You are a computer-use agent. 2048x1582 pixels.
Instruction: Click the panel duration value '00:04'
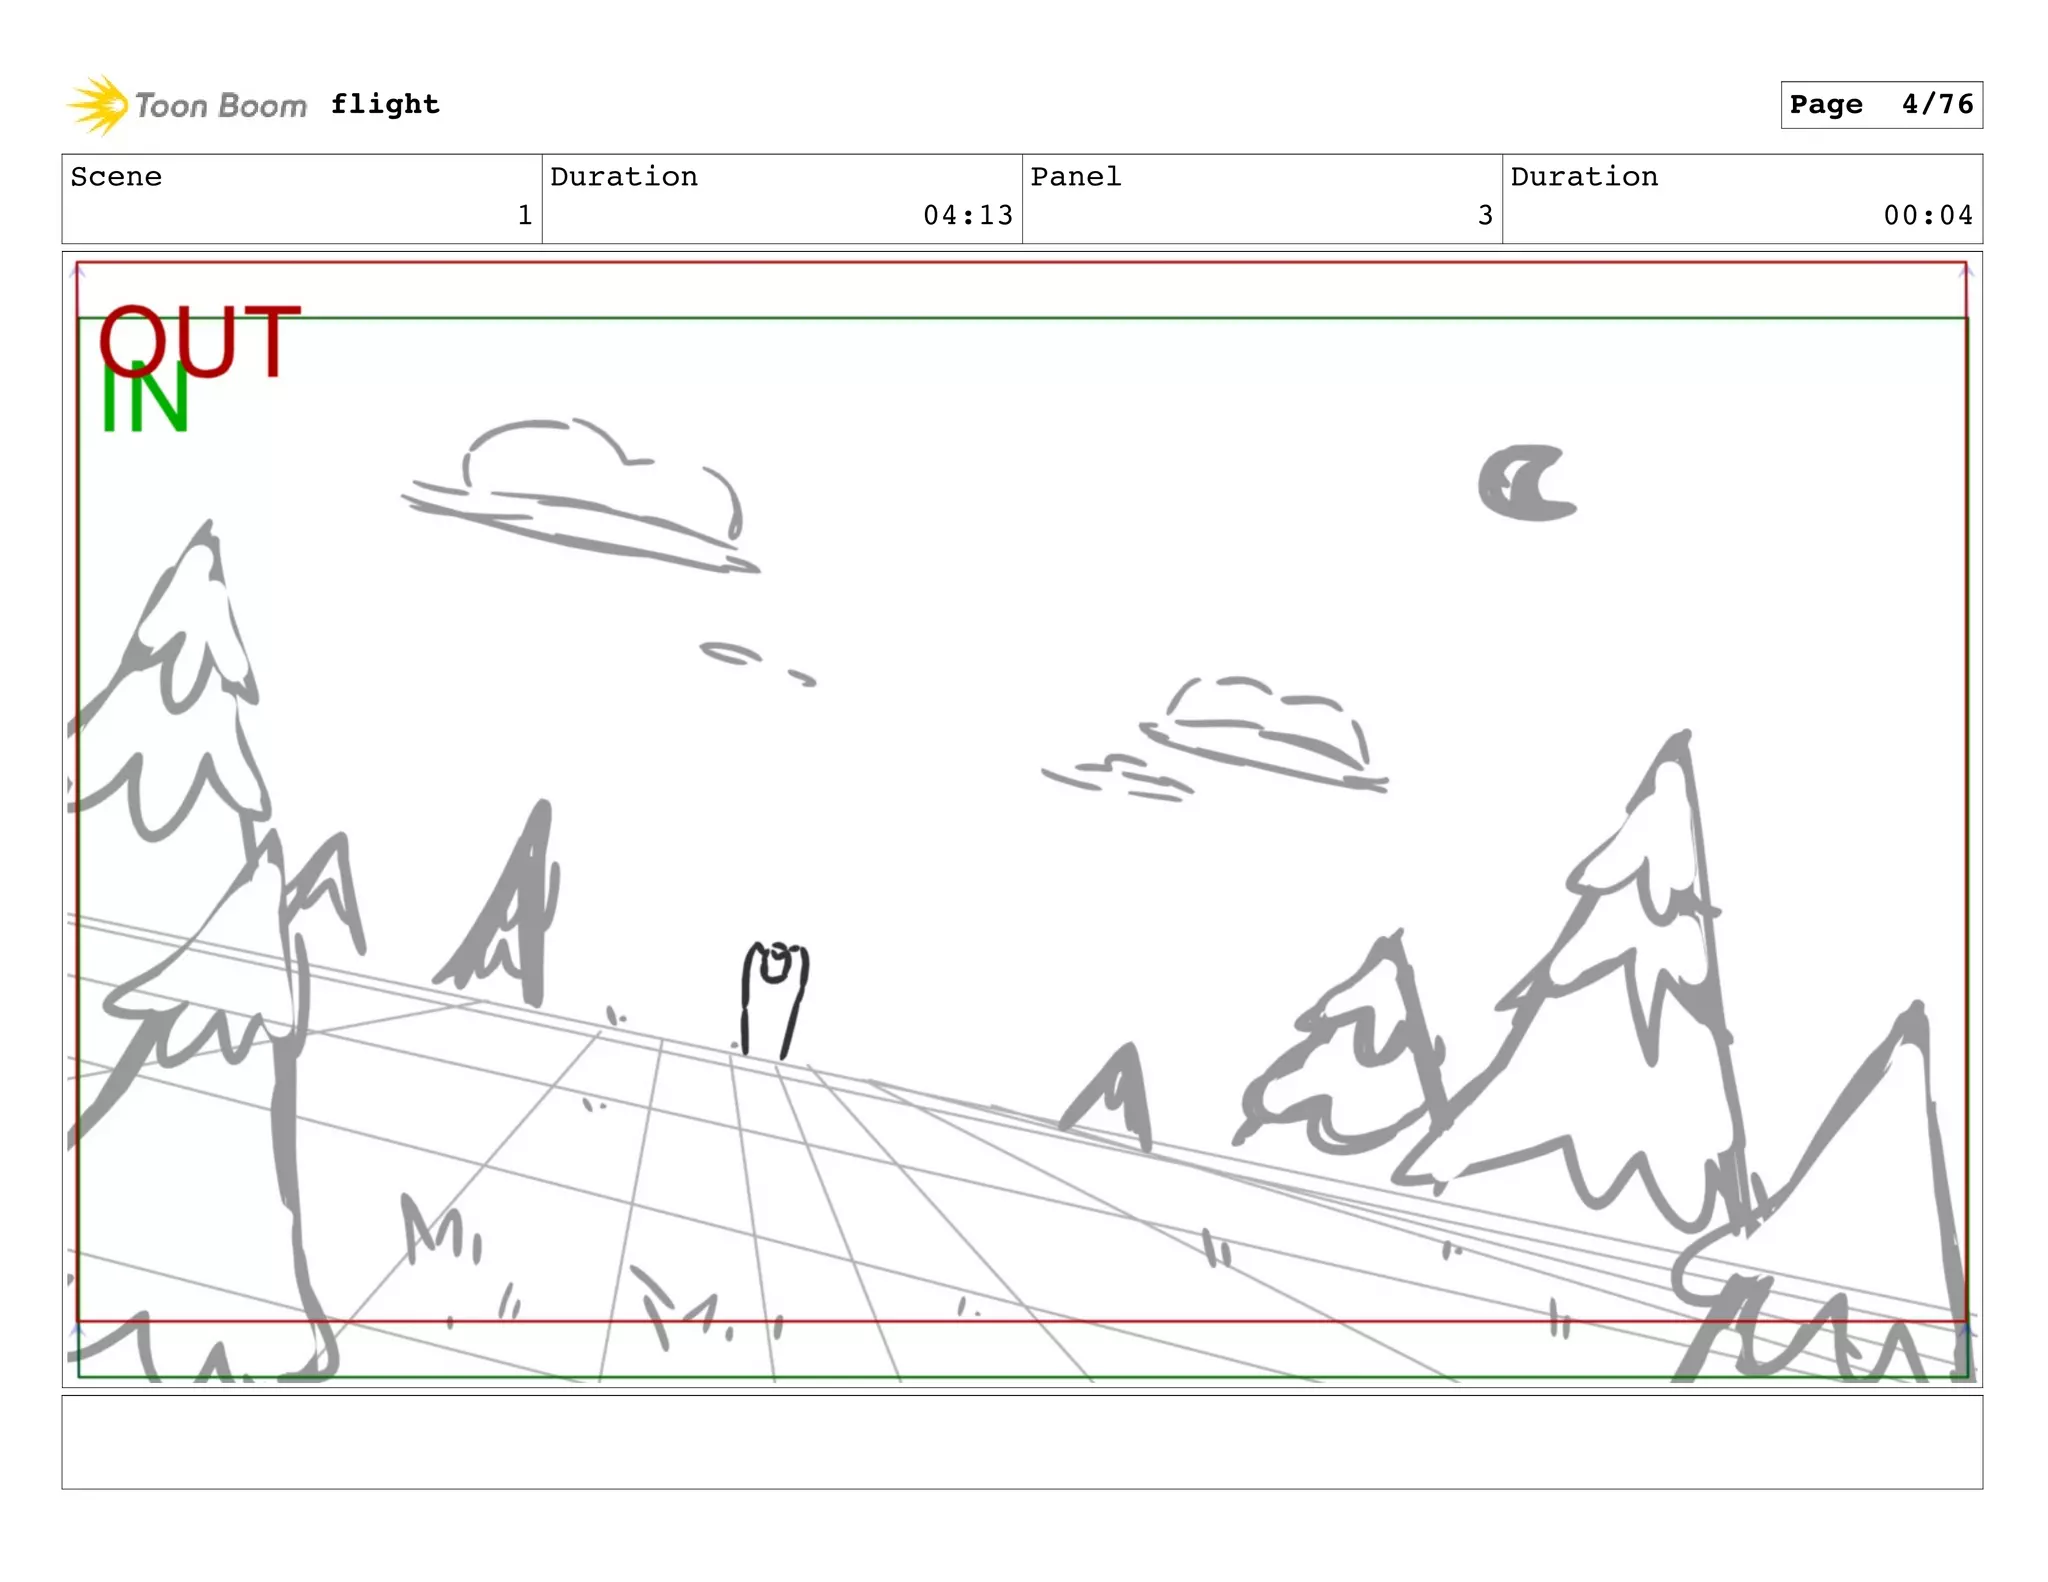1927,215
